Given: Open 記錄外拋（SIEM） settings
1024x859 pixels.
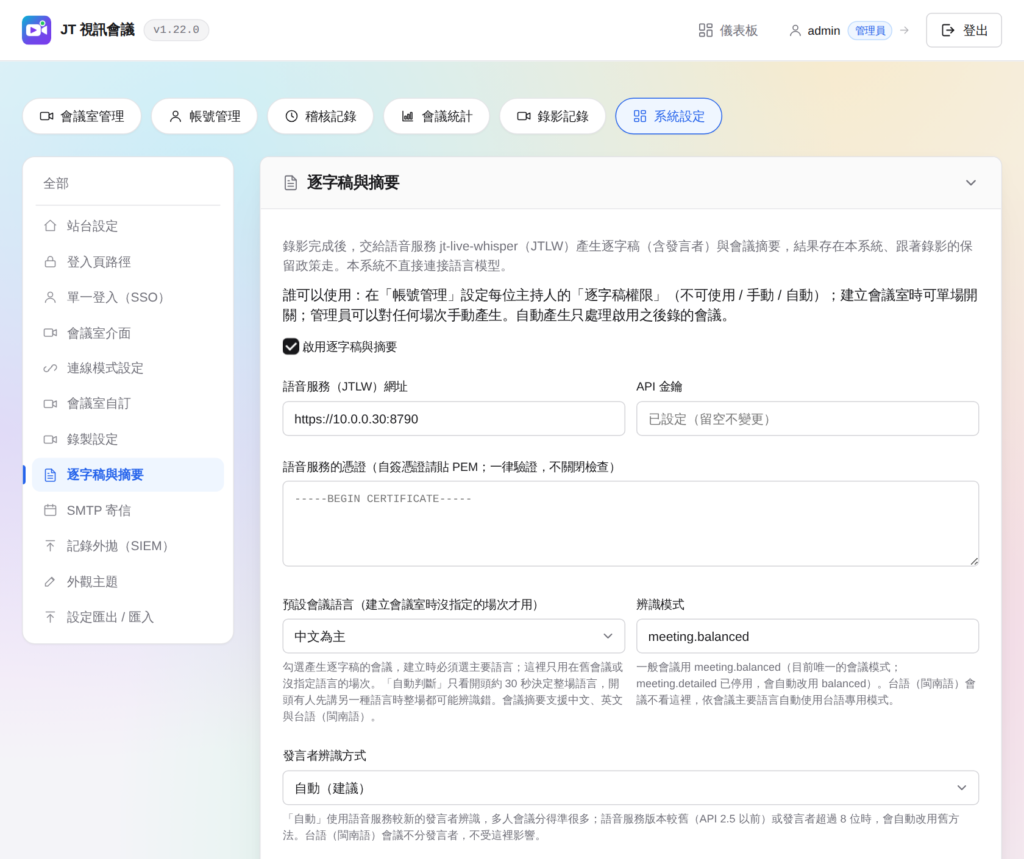Looking at the screenshot, I should click(127, 546).
